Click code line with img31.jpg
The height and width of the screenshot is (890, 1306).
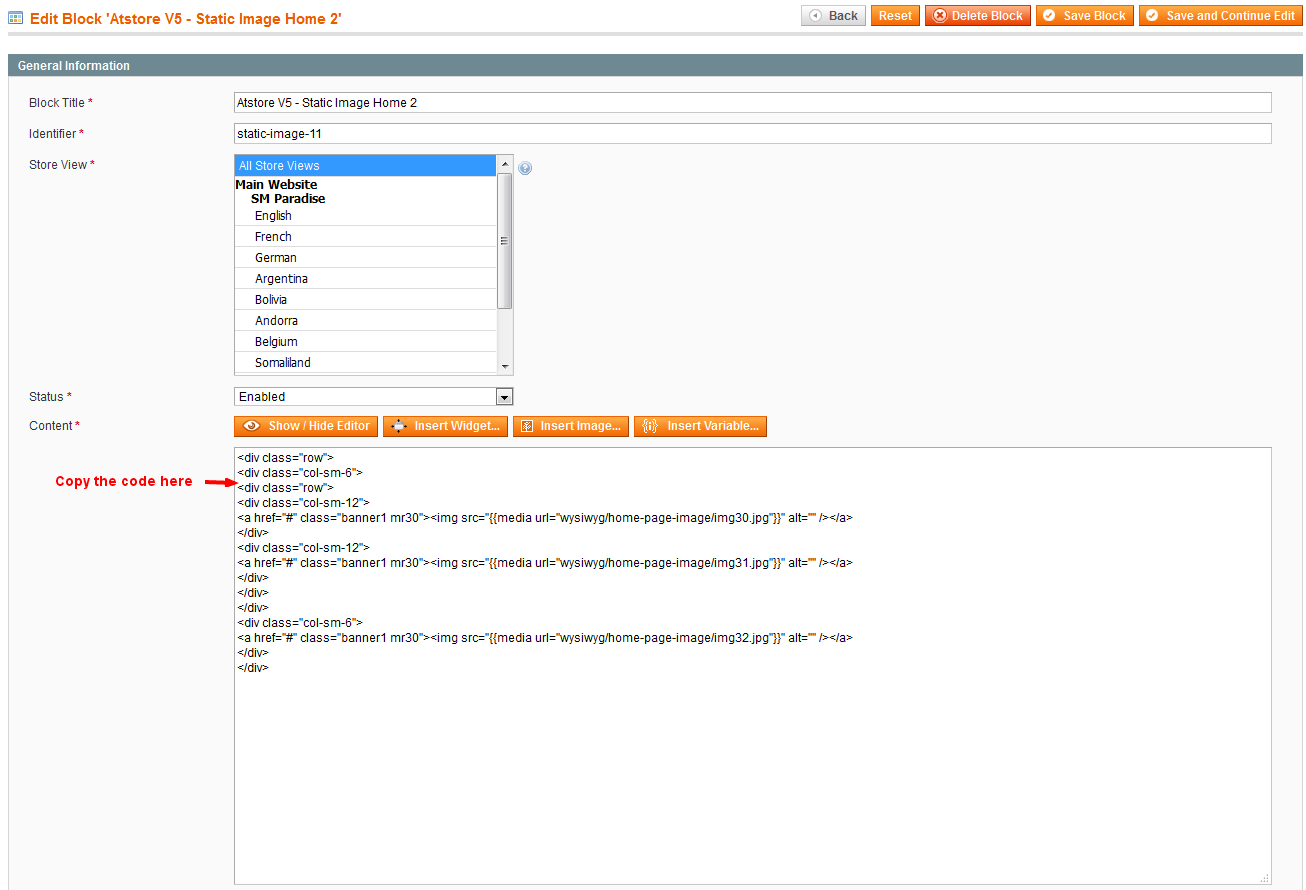tap(545, 563)
